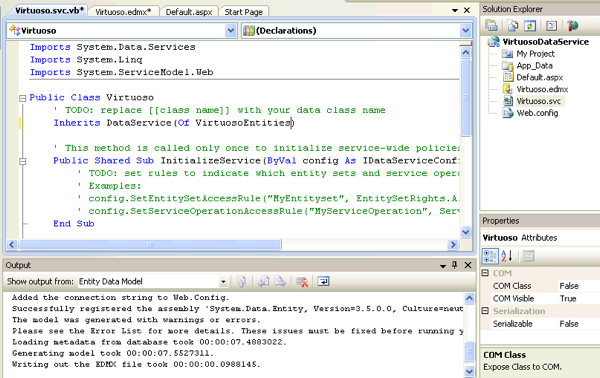Click editor vertical scrollbar down arrow
The width and height of the screenshot is (600, 378).
click(465, 231)
